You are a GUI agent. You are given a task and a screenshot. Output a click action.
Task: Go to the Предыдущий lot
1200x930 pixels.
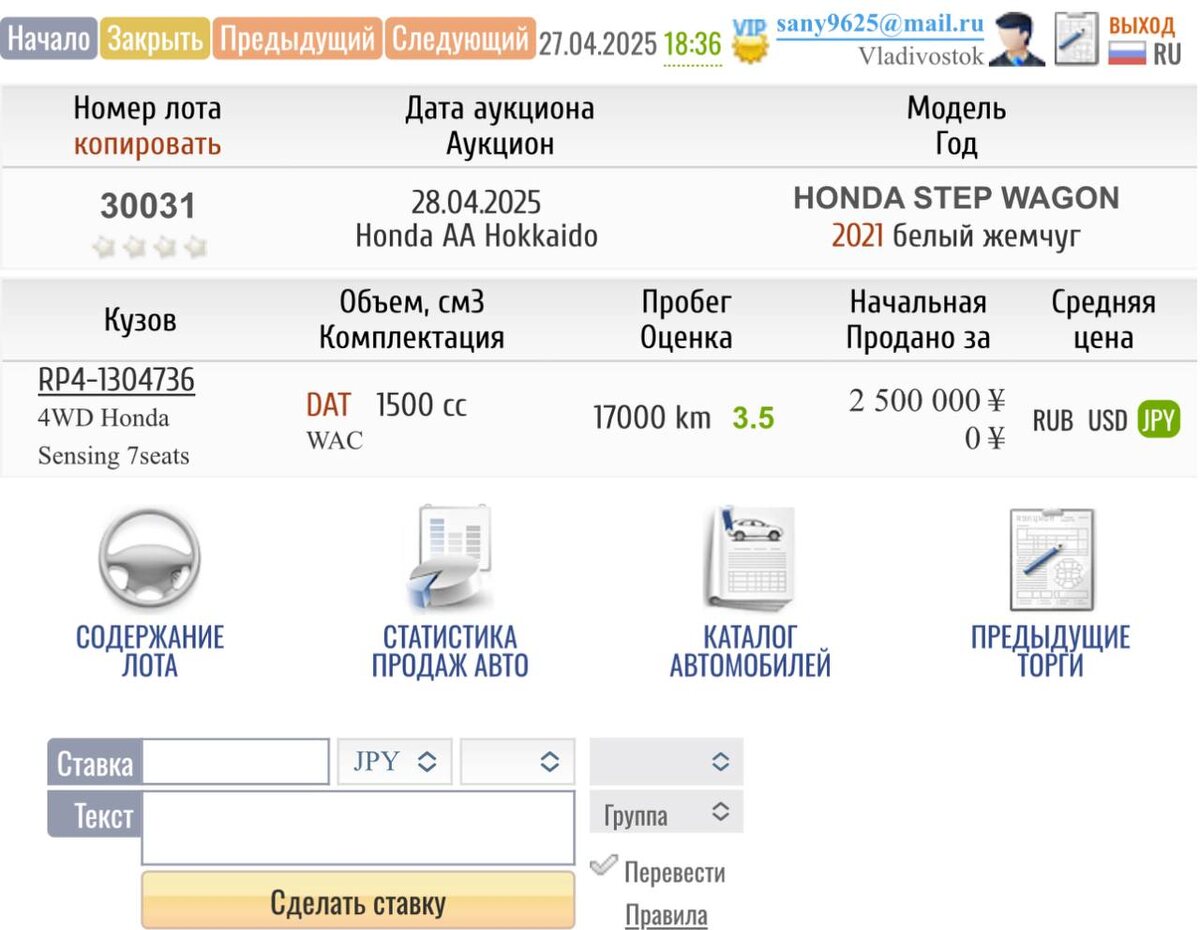[297, 39]
